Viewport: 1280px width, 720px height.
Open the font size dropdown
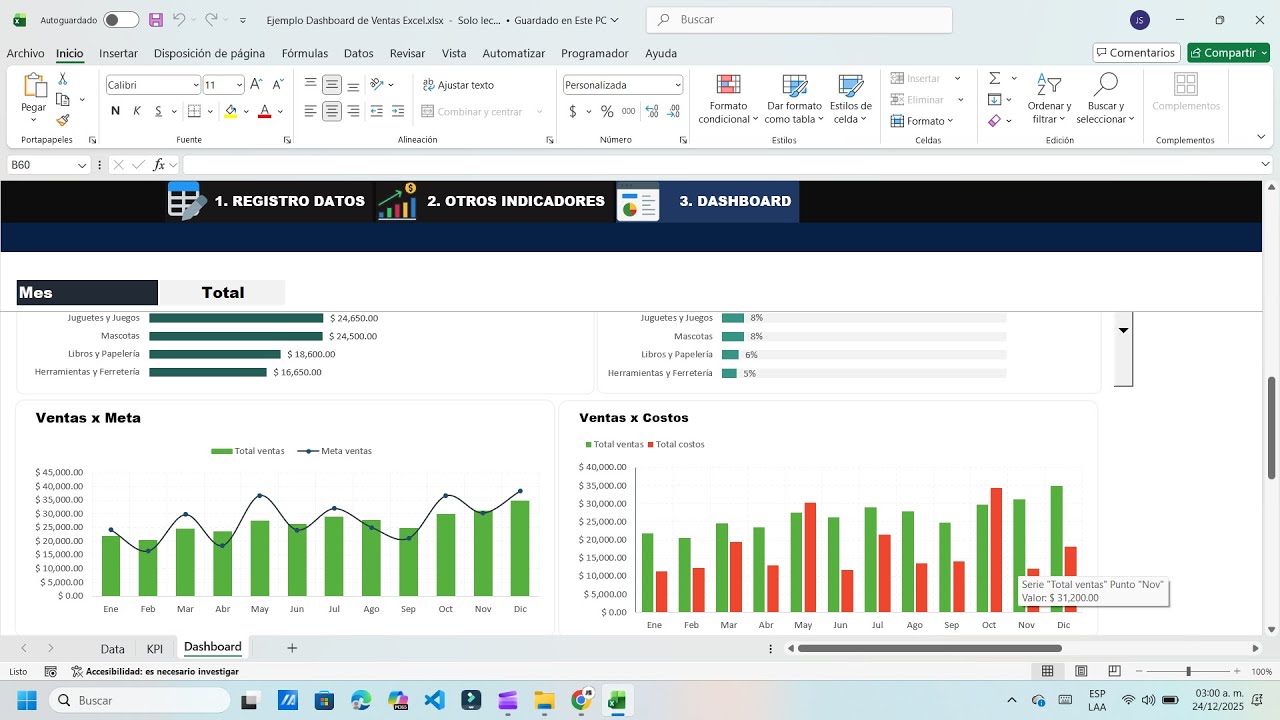(x=239, y=85)
